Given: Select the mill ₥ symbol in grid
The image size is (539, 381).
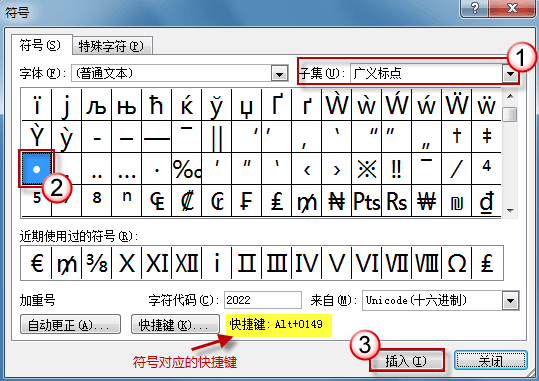Looking at the screenshot, I should click(307, 201).
